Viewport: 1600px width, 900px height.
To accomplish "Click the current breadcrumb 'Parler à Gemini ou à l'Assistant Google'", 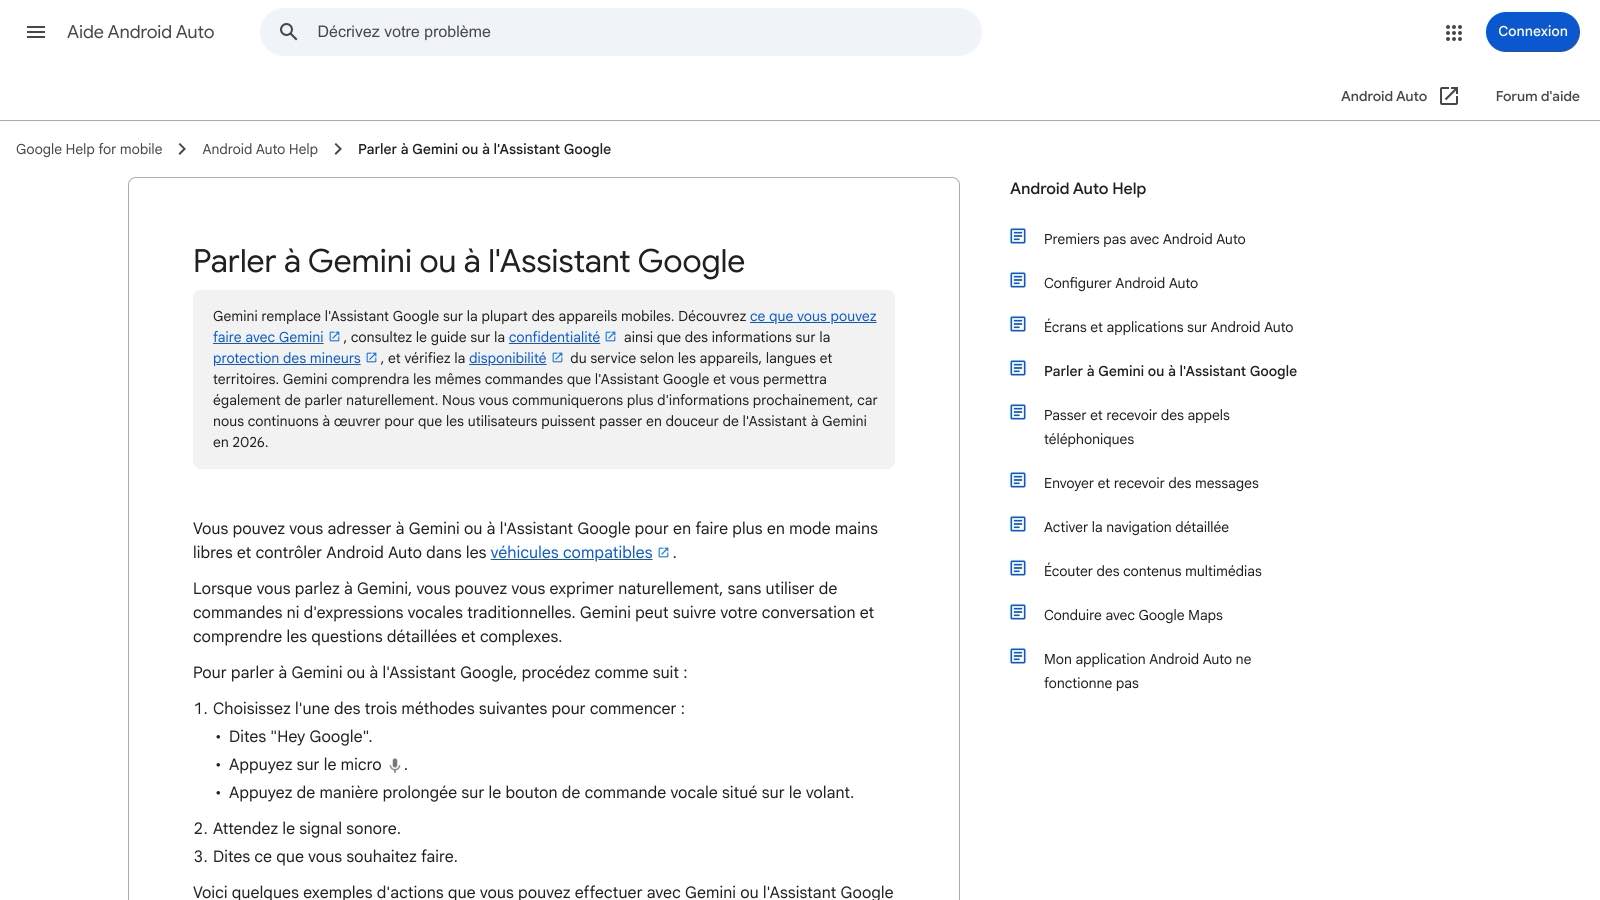I will tap(484, 149).
